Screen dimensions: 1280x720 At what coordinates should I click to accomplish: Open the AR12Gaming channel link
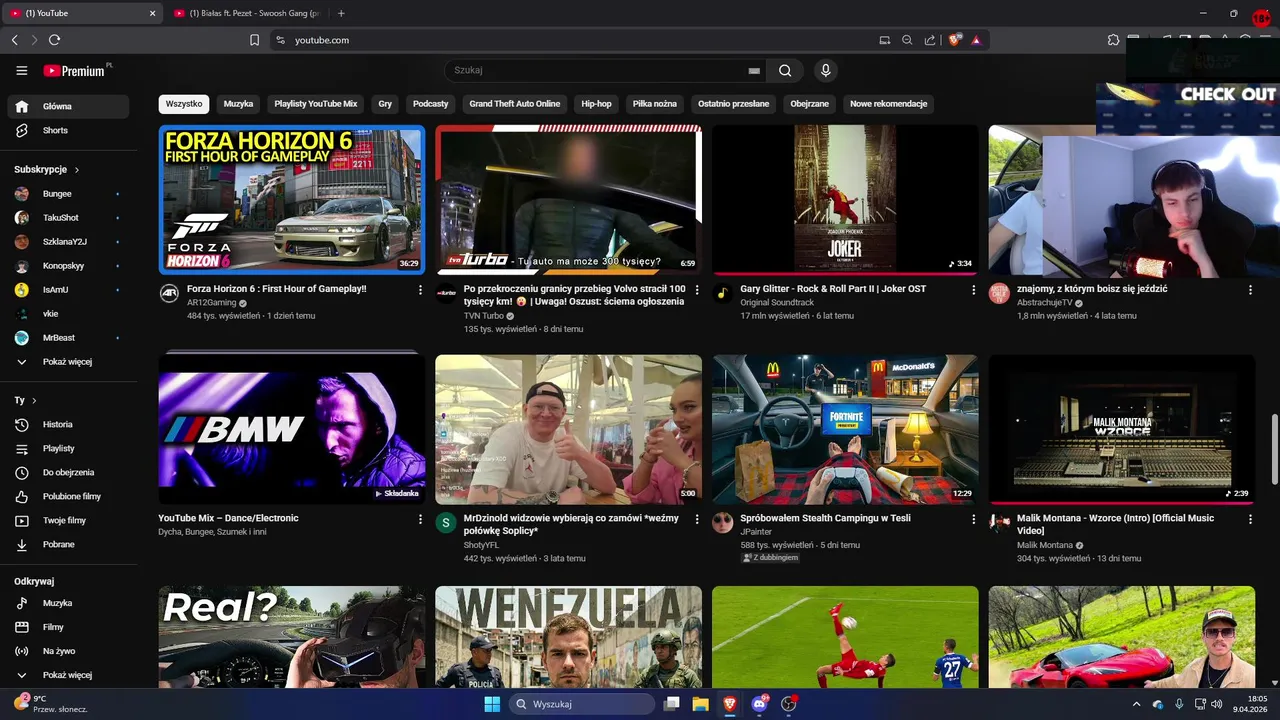[212, 303]
